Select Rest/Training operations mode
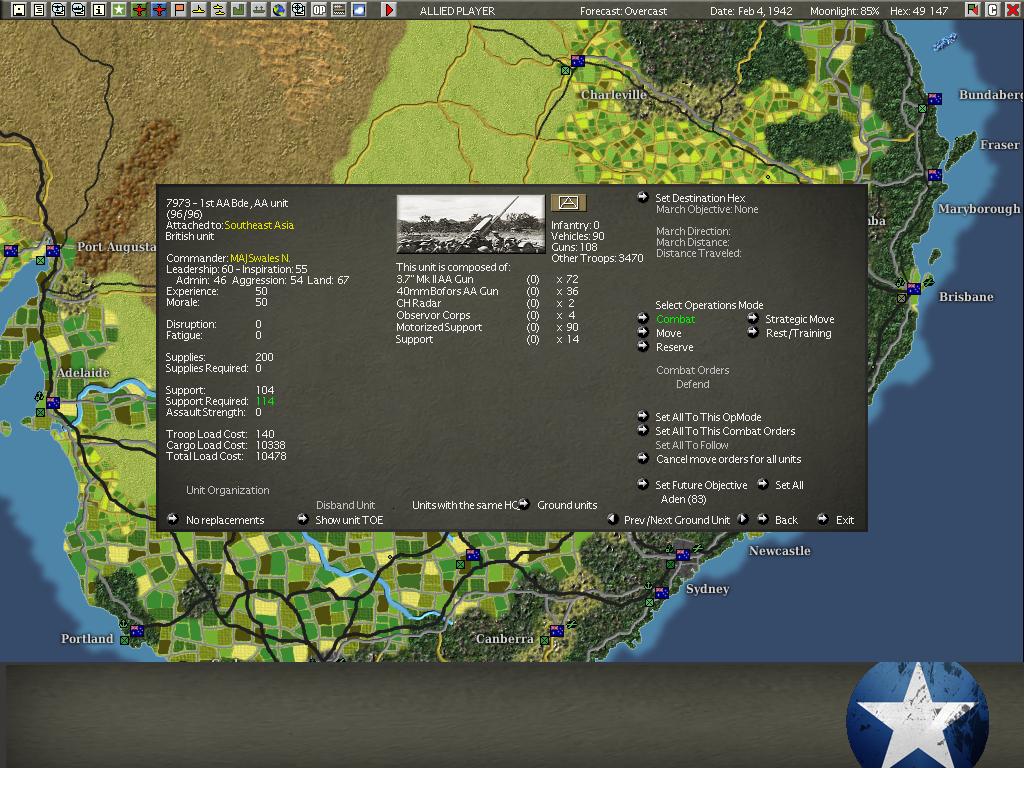1024x786 pixels. pos(799,333)
